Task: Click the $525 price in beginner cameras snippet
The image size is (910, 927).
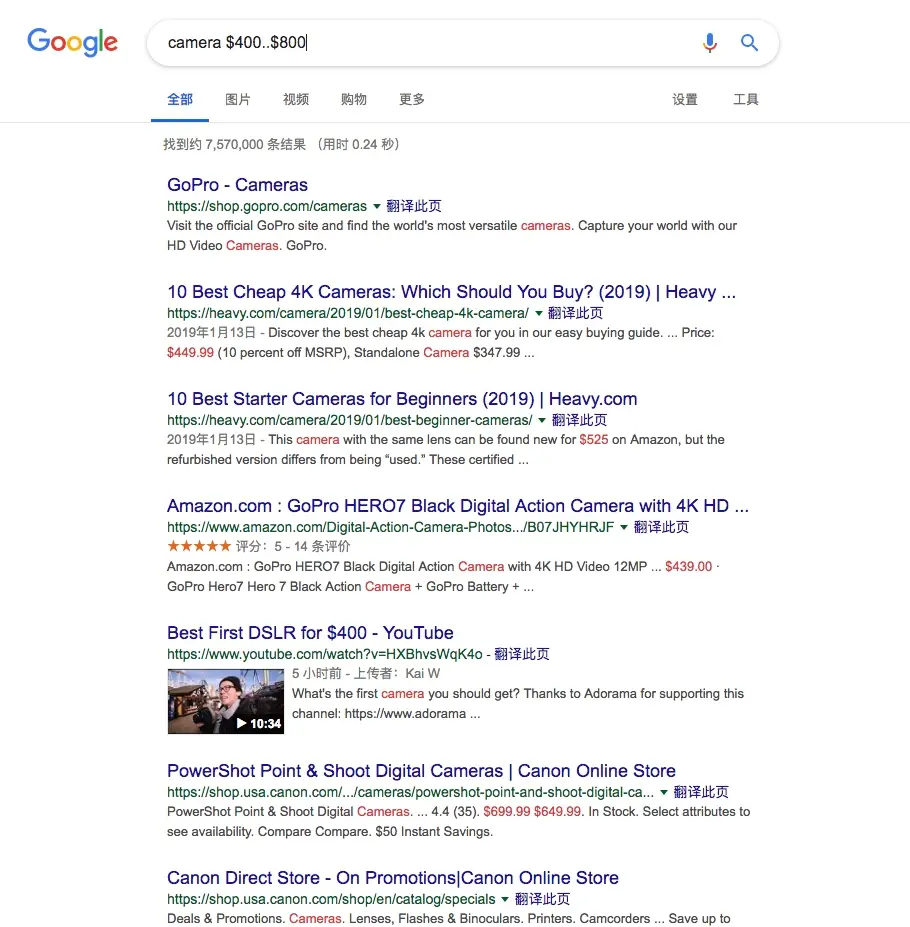Action: [594, 439]
